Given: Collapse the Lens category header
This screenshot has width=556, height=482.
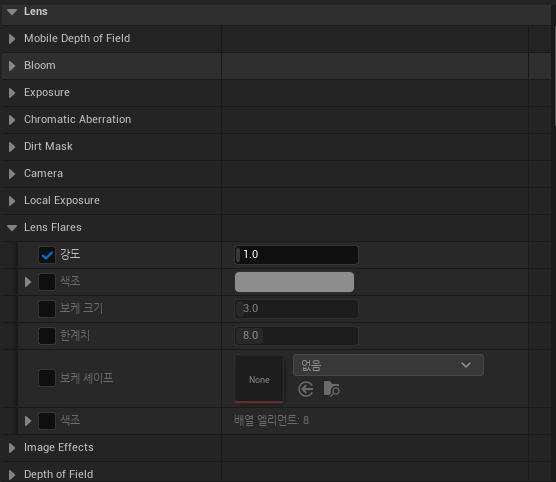Looking at the screenshot, I should pos(12,12).
